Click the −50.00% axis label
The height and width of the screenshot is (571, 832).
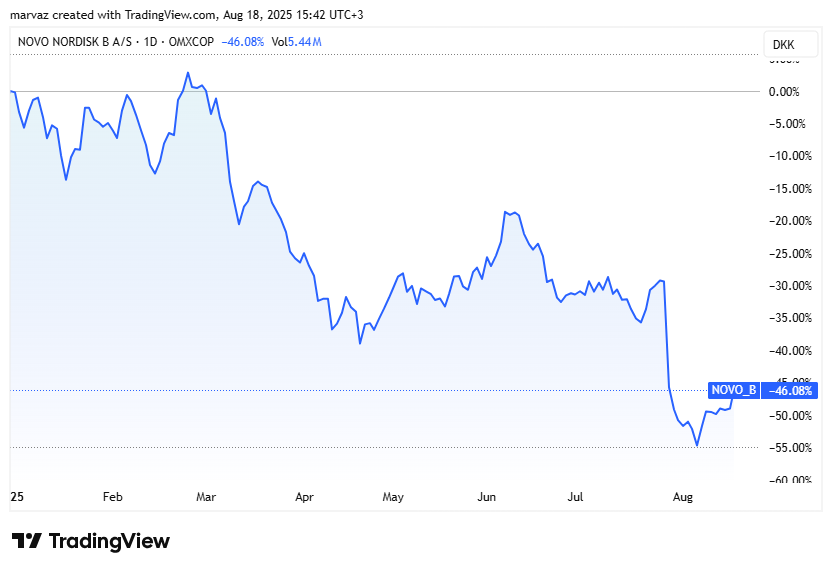tap(791, 416)
